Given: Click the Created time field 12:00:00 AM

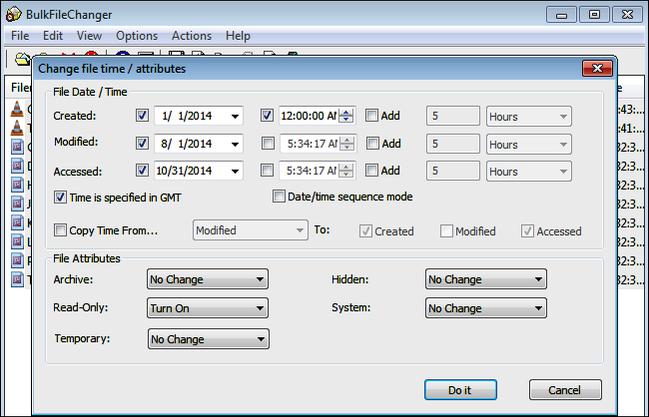Looking at the screenshot, I should tap(308, 116).
